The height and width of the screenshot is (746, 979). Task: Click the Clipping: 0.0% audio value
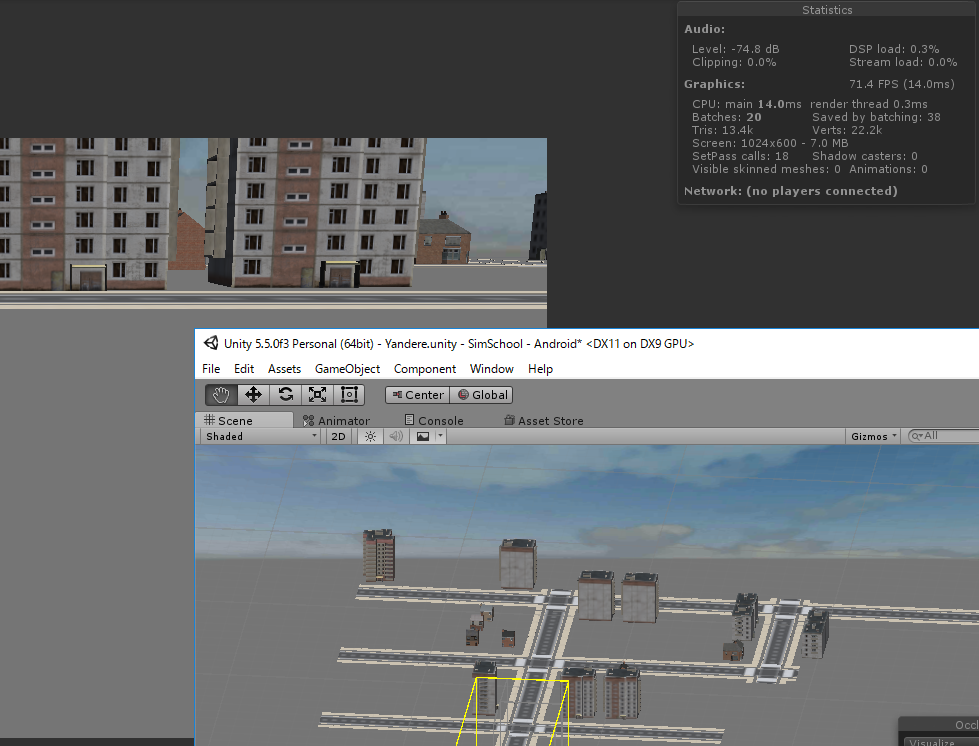[734, 62]
